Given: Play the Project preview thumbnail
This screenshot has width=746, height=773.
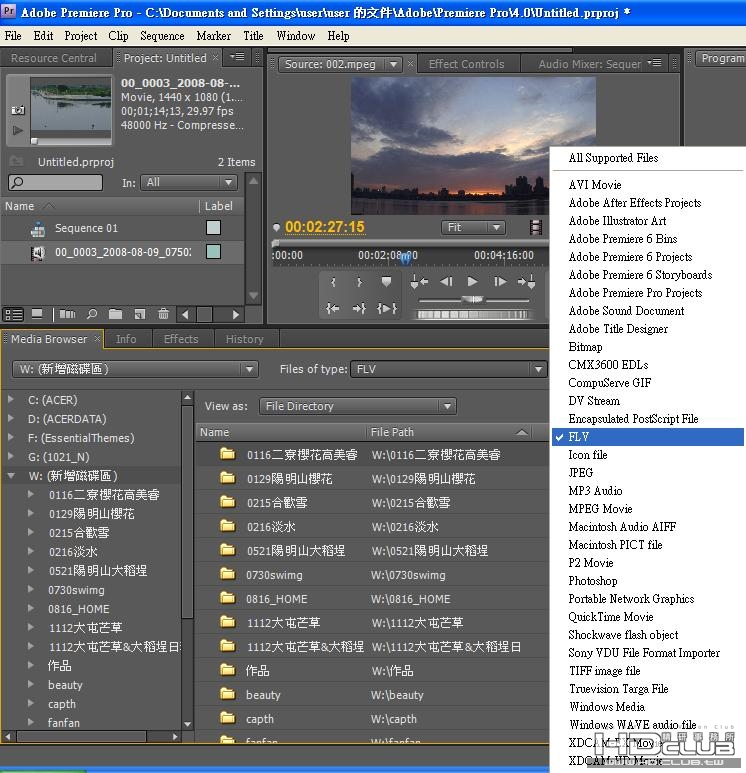Looking at the screenshot, I should coord(18,130).
